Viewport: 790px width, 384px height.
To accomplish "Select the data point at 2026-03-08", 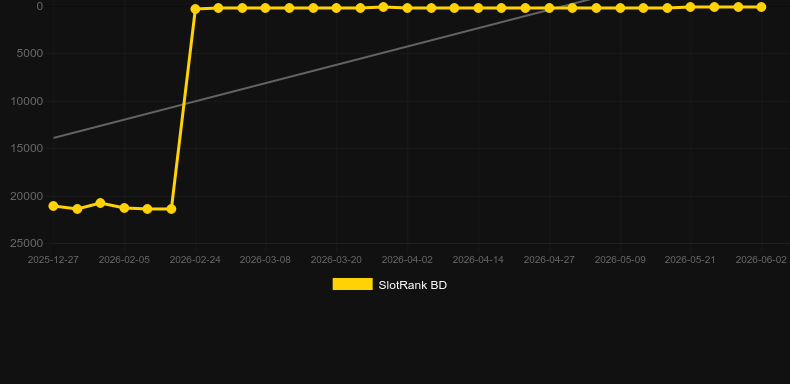I will pyautogui.click(x=266, y=8).
